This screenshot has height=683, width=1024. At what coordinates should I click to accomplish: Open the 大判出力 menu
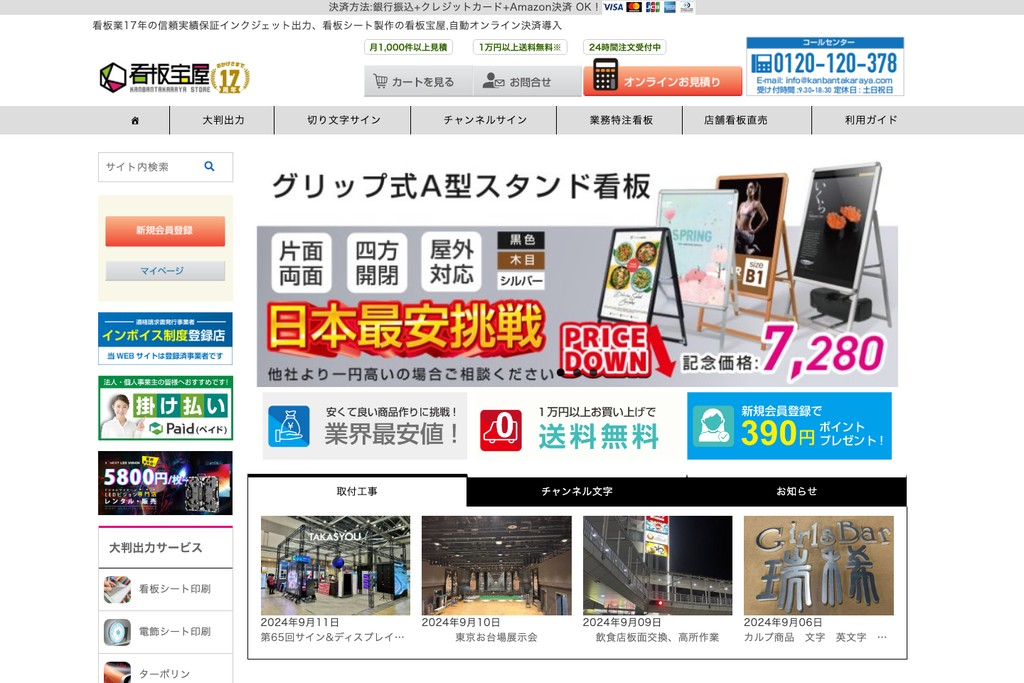(x=223, y=120)
